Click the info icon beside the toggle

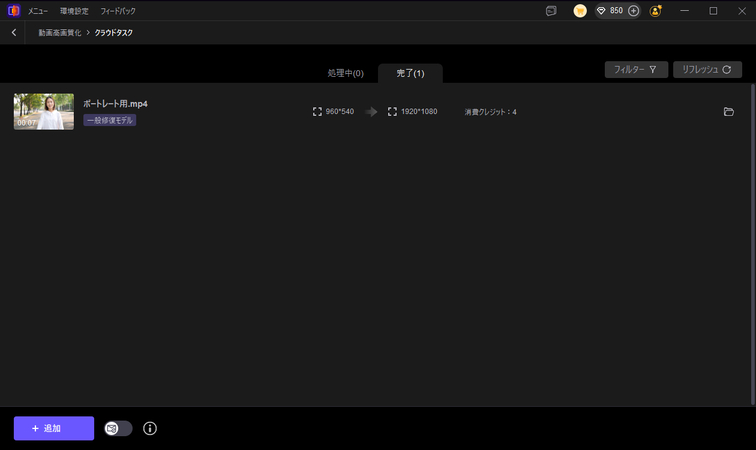pyautogui.click(x=150, y=428)
